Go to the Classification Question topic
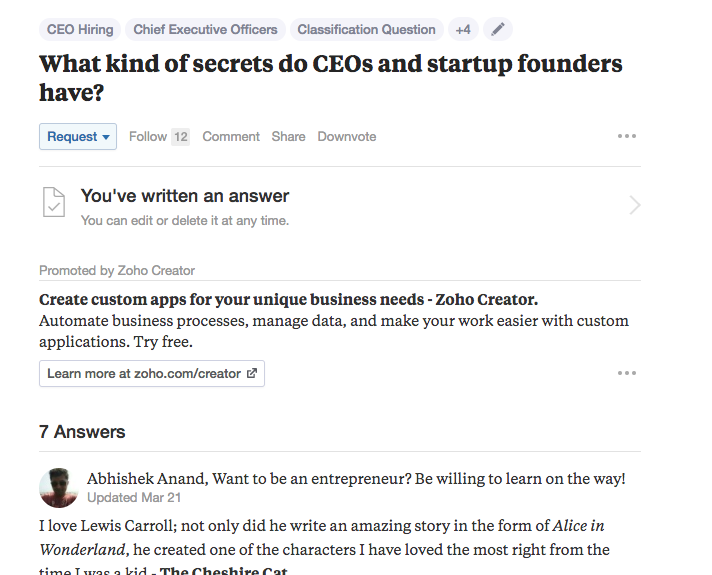The height and width of the screenshot is (575, 712). coord(366,29)
